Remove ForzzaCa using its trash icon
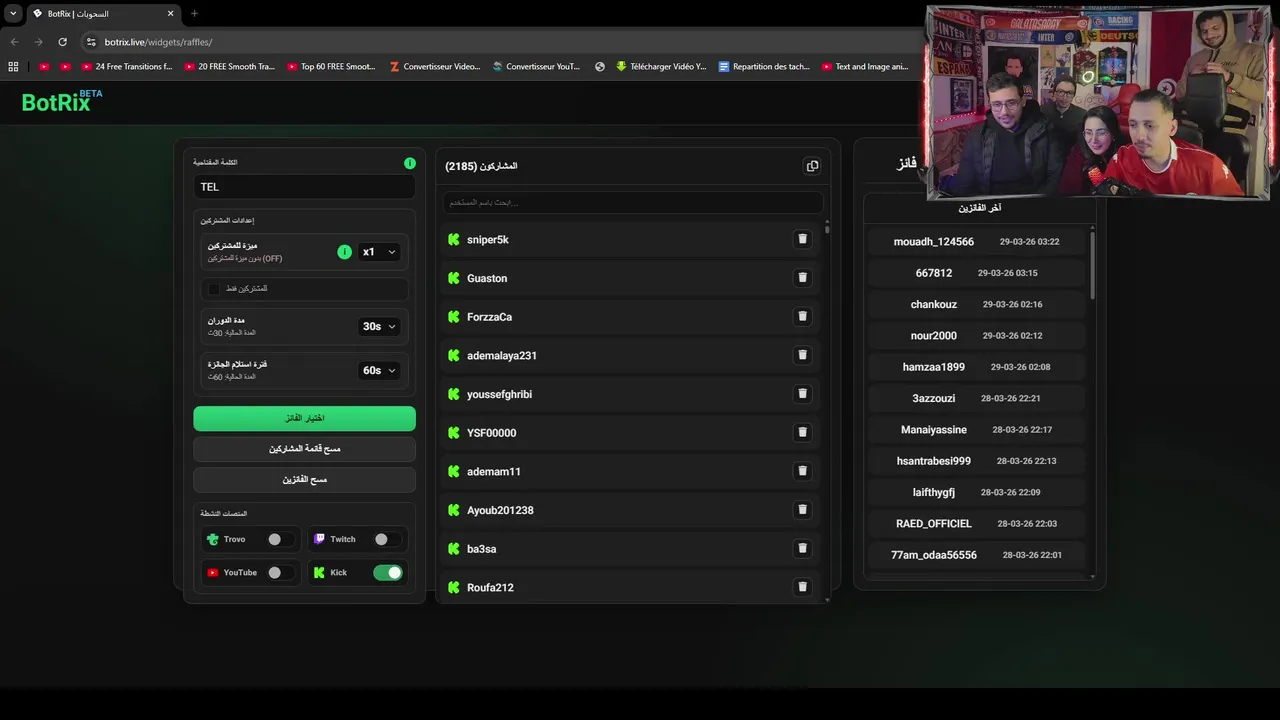This screenshot has height=720, width=1280. click(802, 316)
